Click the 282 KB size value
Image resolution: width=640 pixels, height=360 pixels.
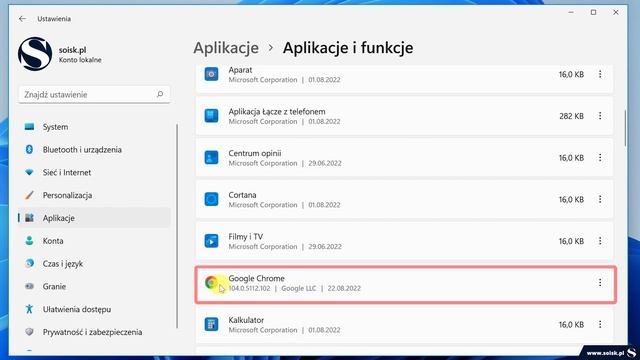[571, 116]
